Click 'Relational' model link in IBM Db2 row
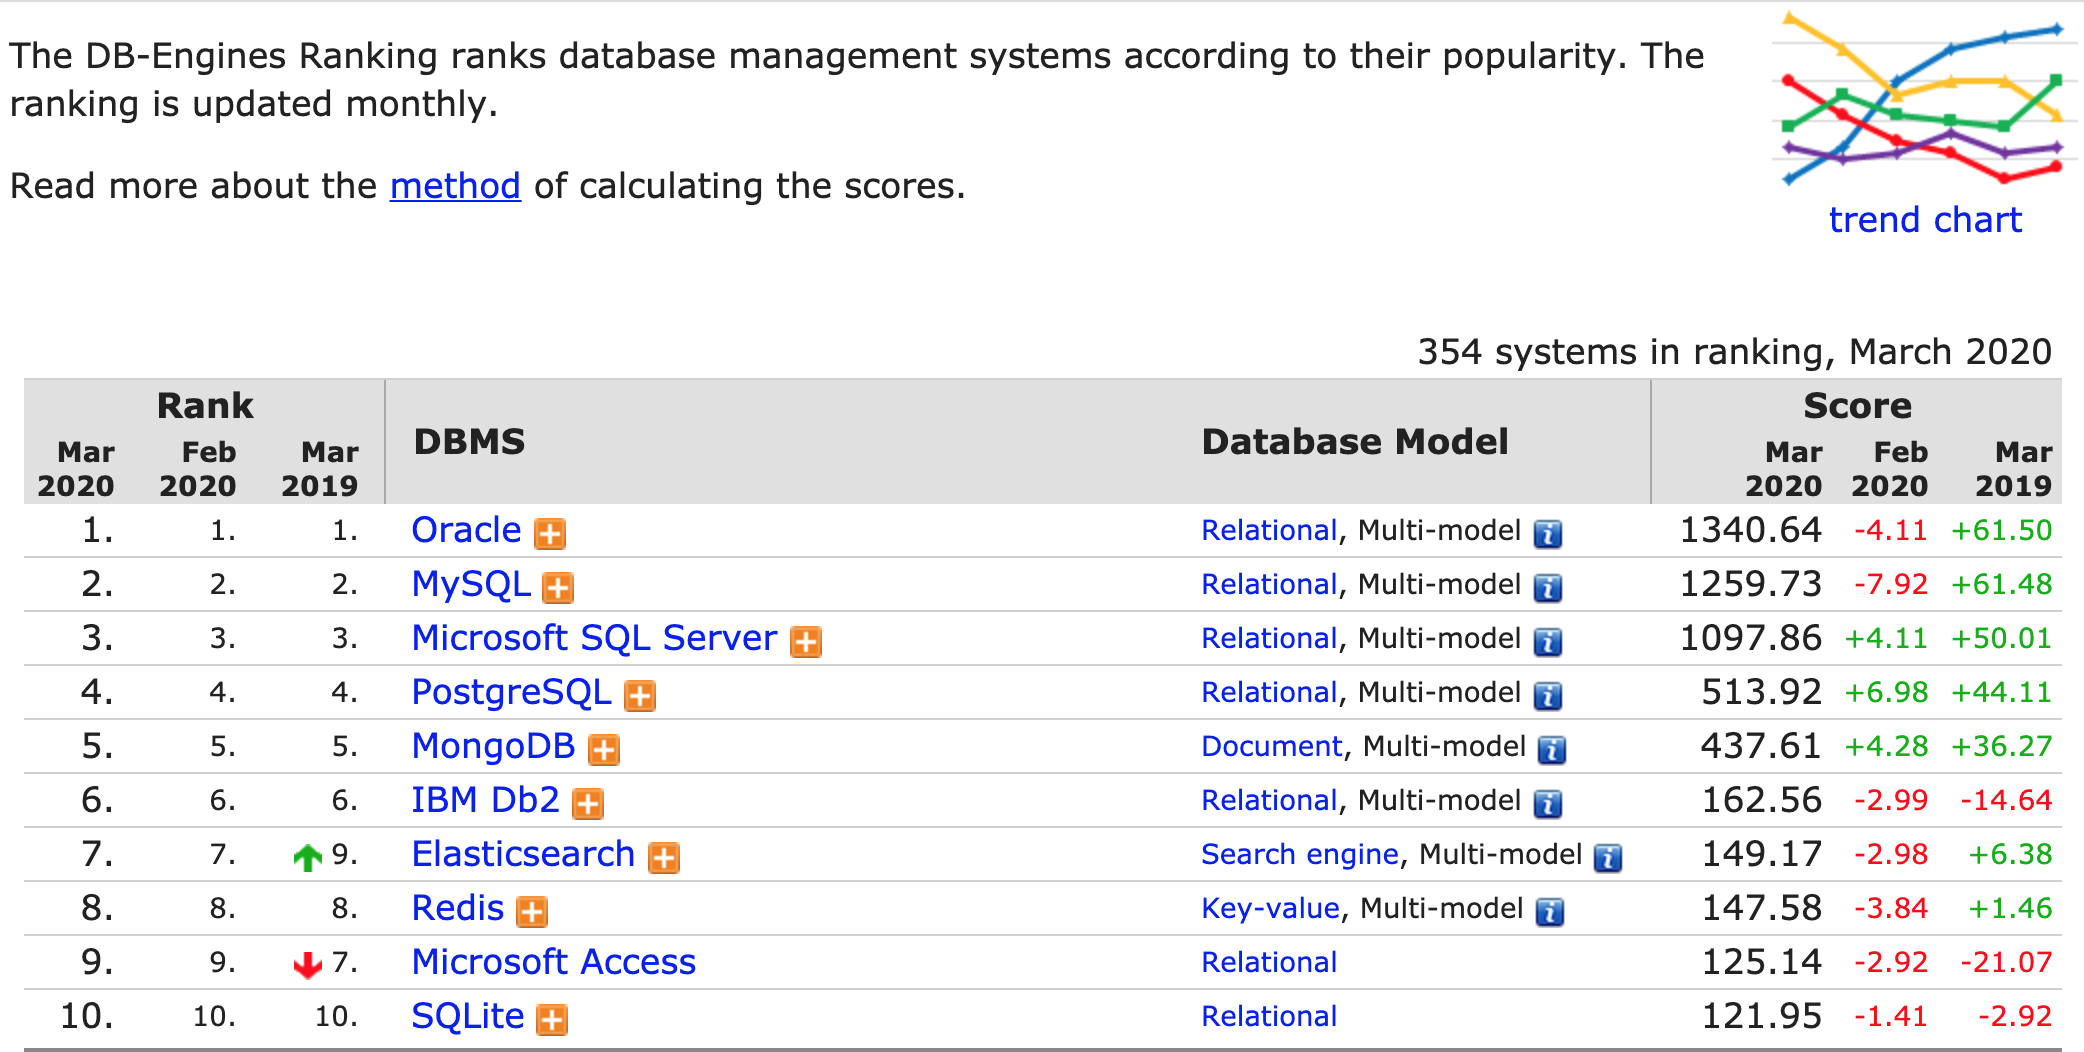Viewport: 2084px width, 1052px height. coord(1269,800)
